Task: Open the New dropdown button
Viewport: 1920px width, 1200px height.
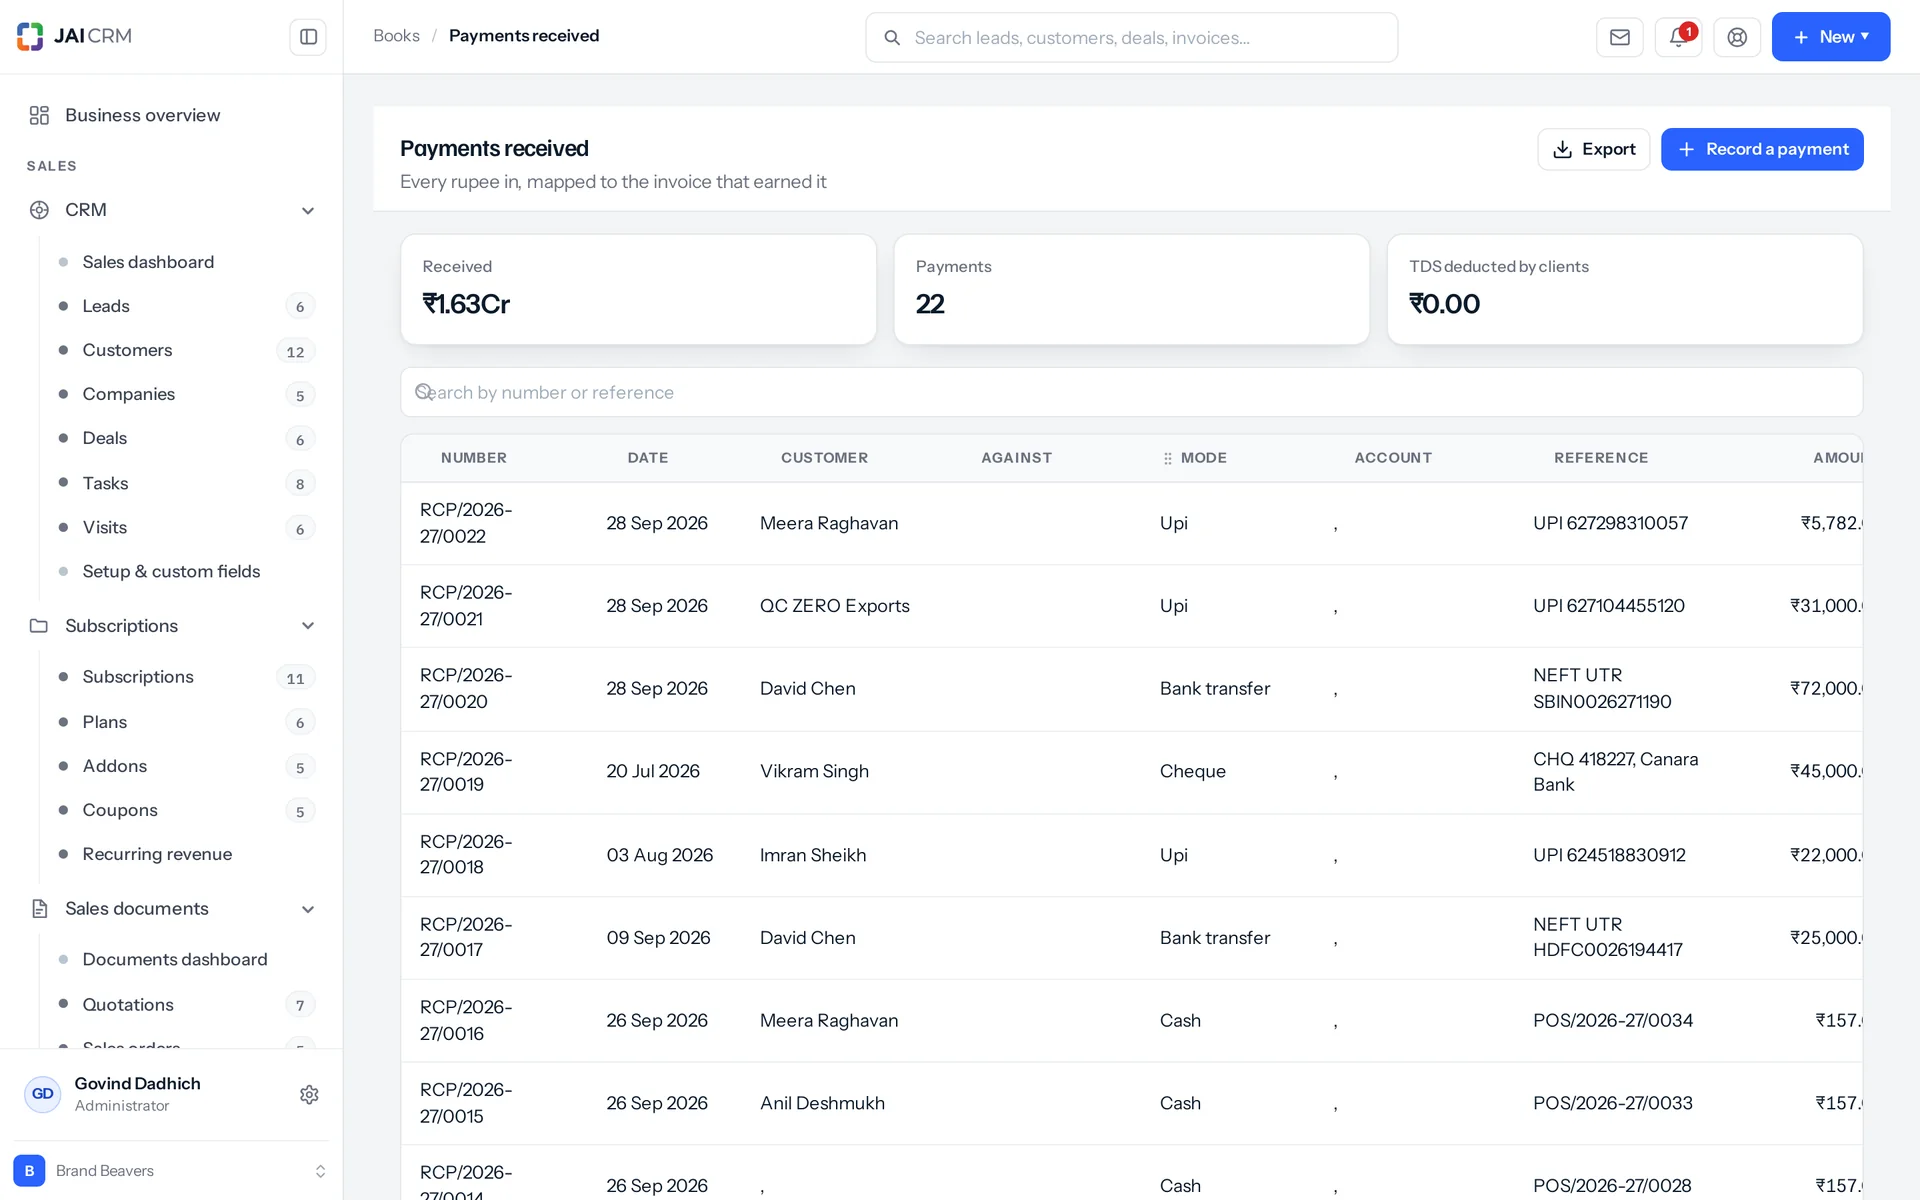Action: coord(1830,37)
